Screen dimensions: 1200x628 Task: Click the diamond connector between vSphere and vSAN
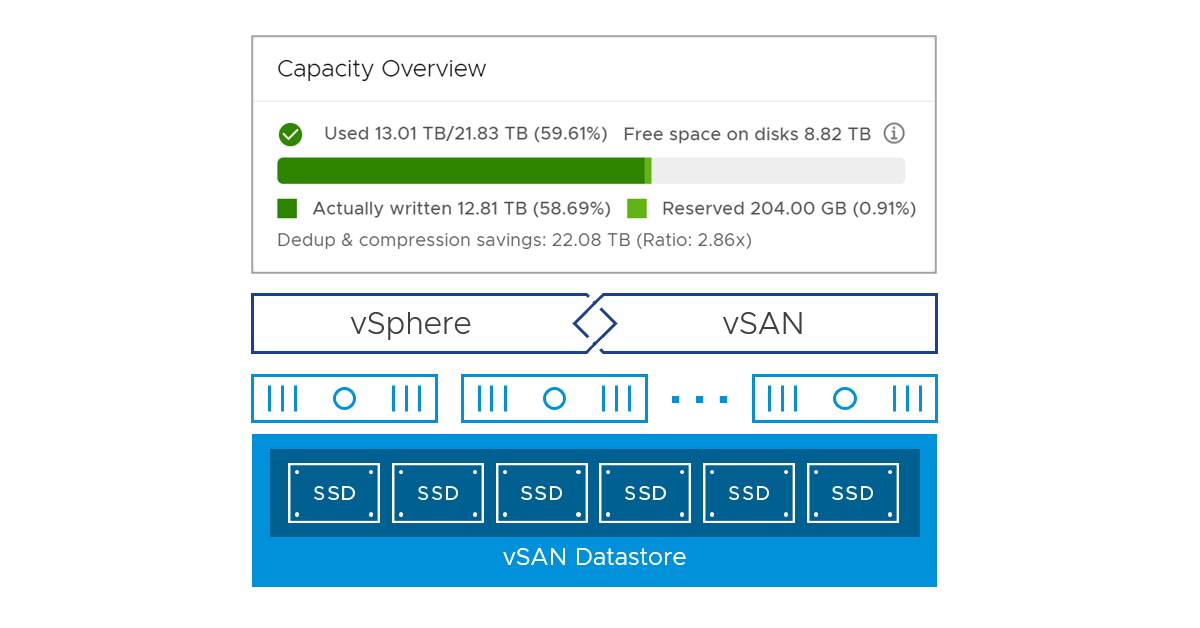click(x=594, y=323)
